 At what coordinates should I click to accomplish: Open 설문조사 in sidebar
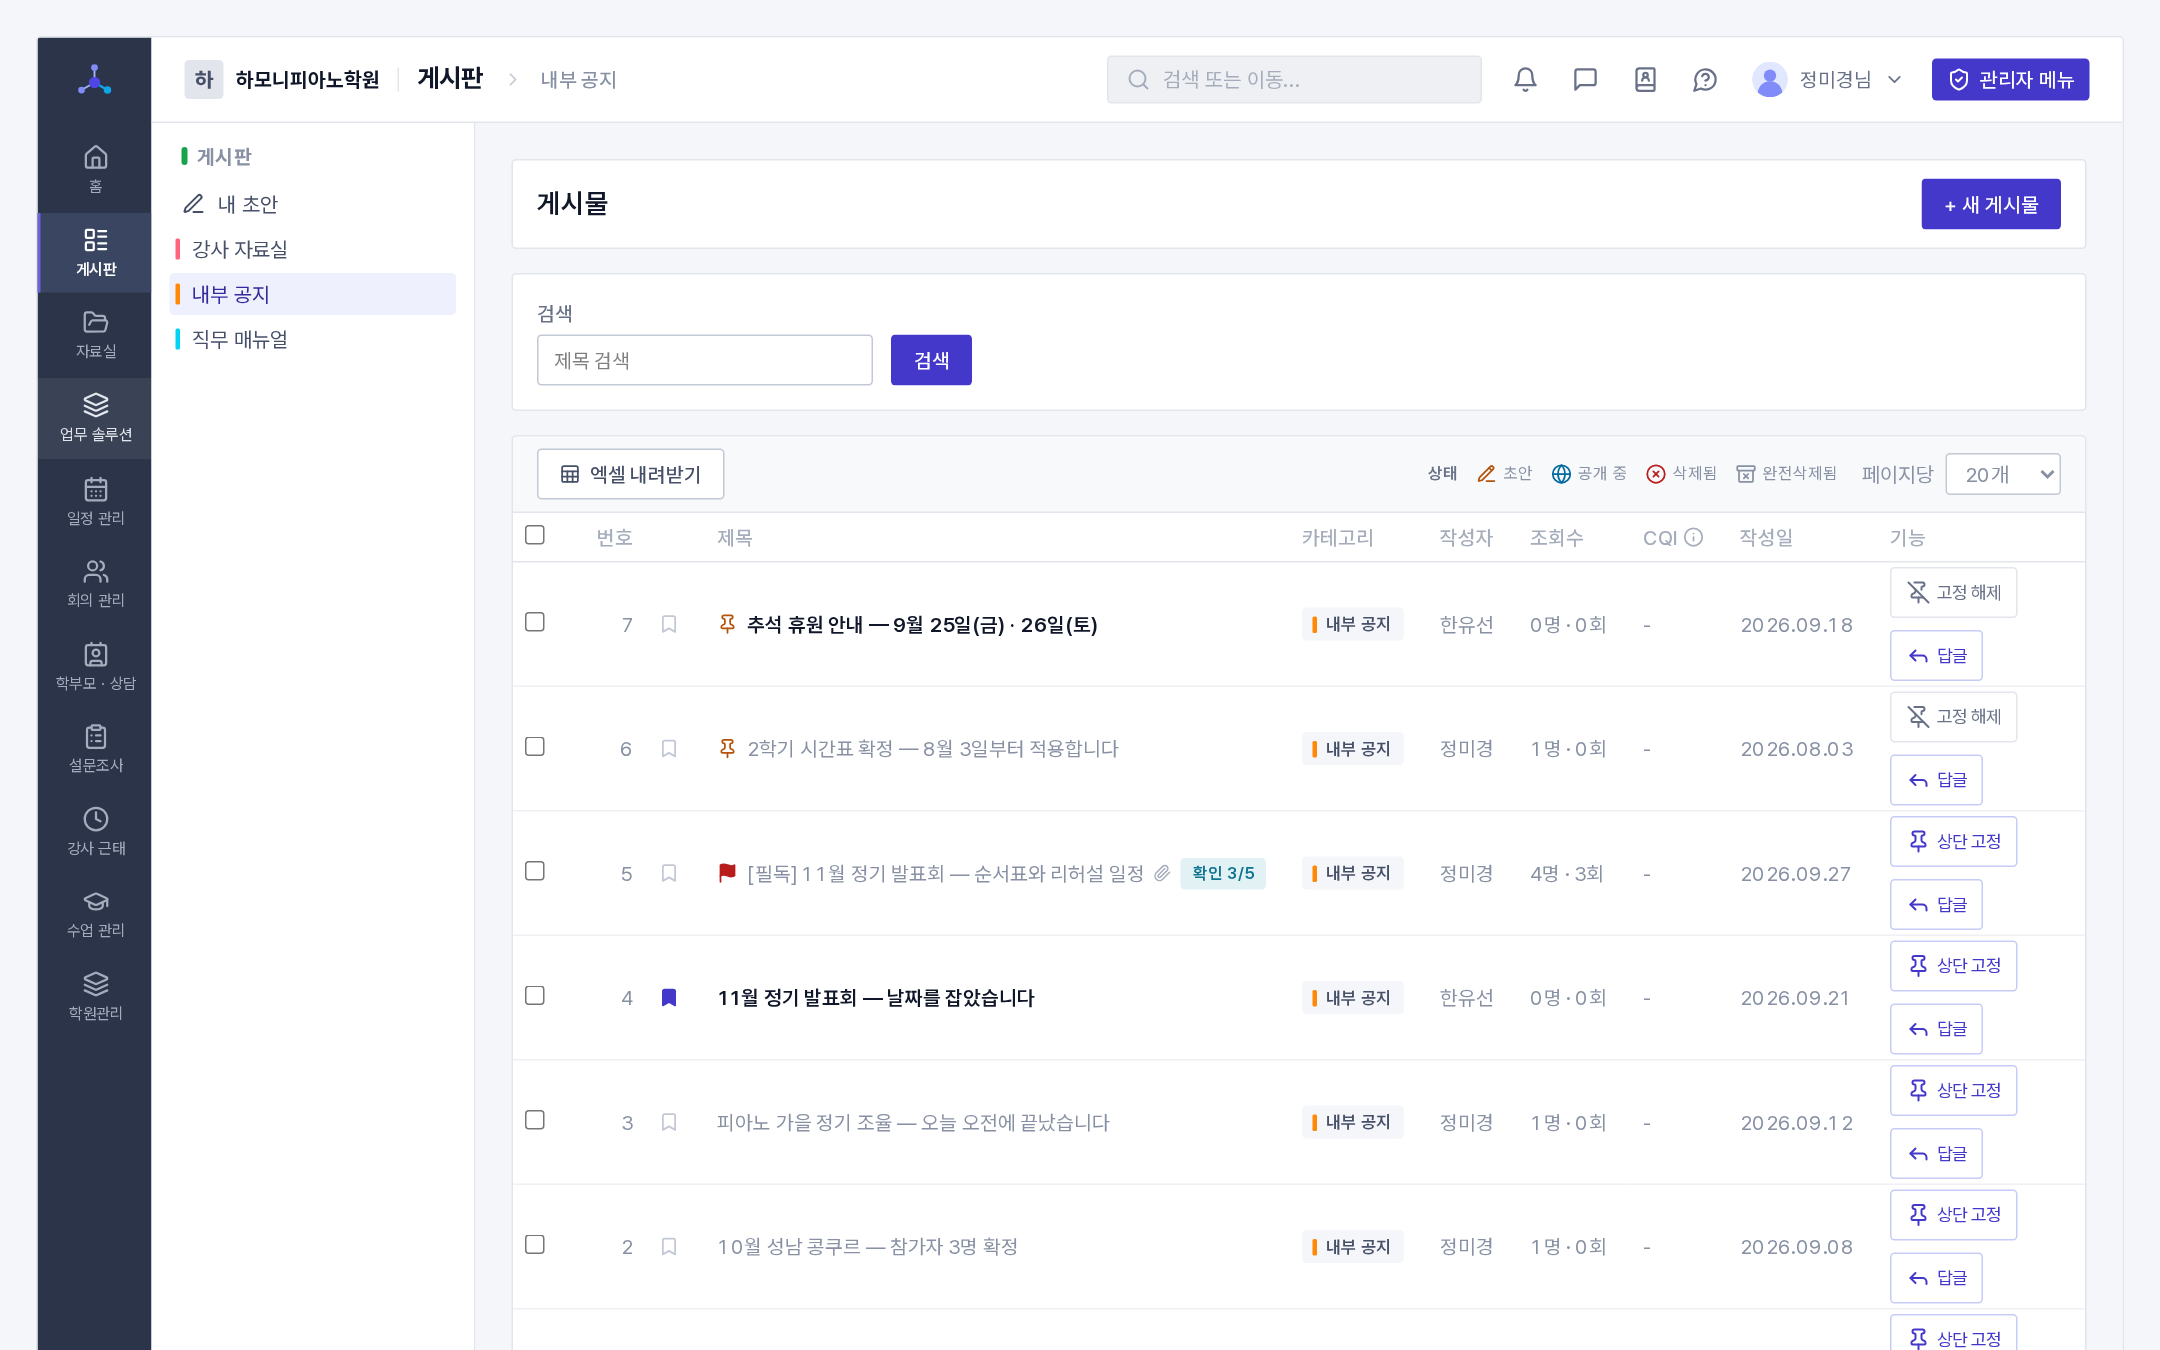(x=95, y=749)
